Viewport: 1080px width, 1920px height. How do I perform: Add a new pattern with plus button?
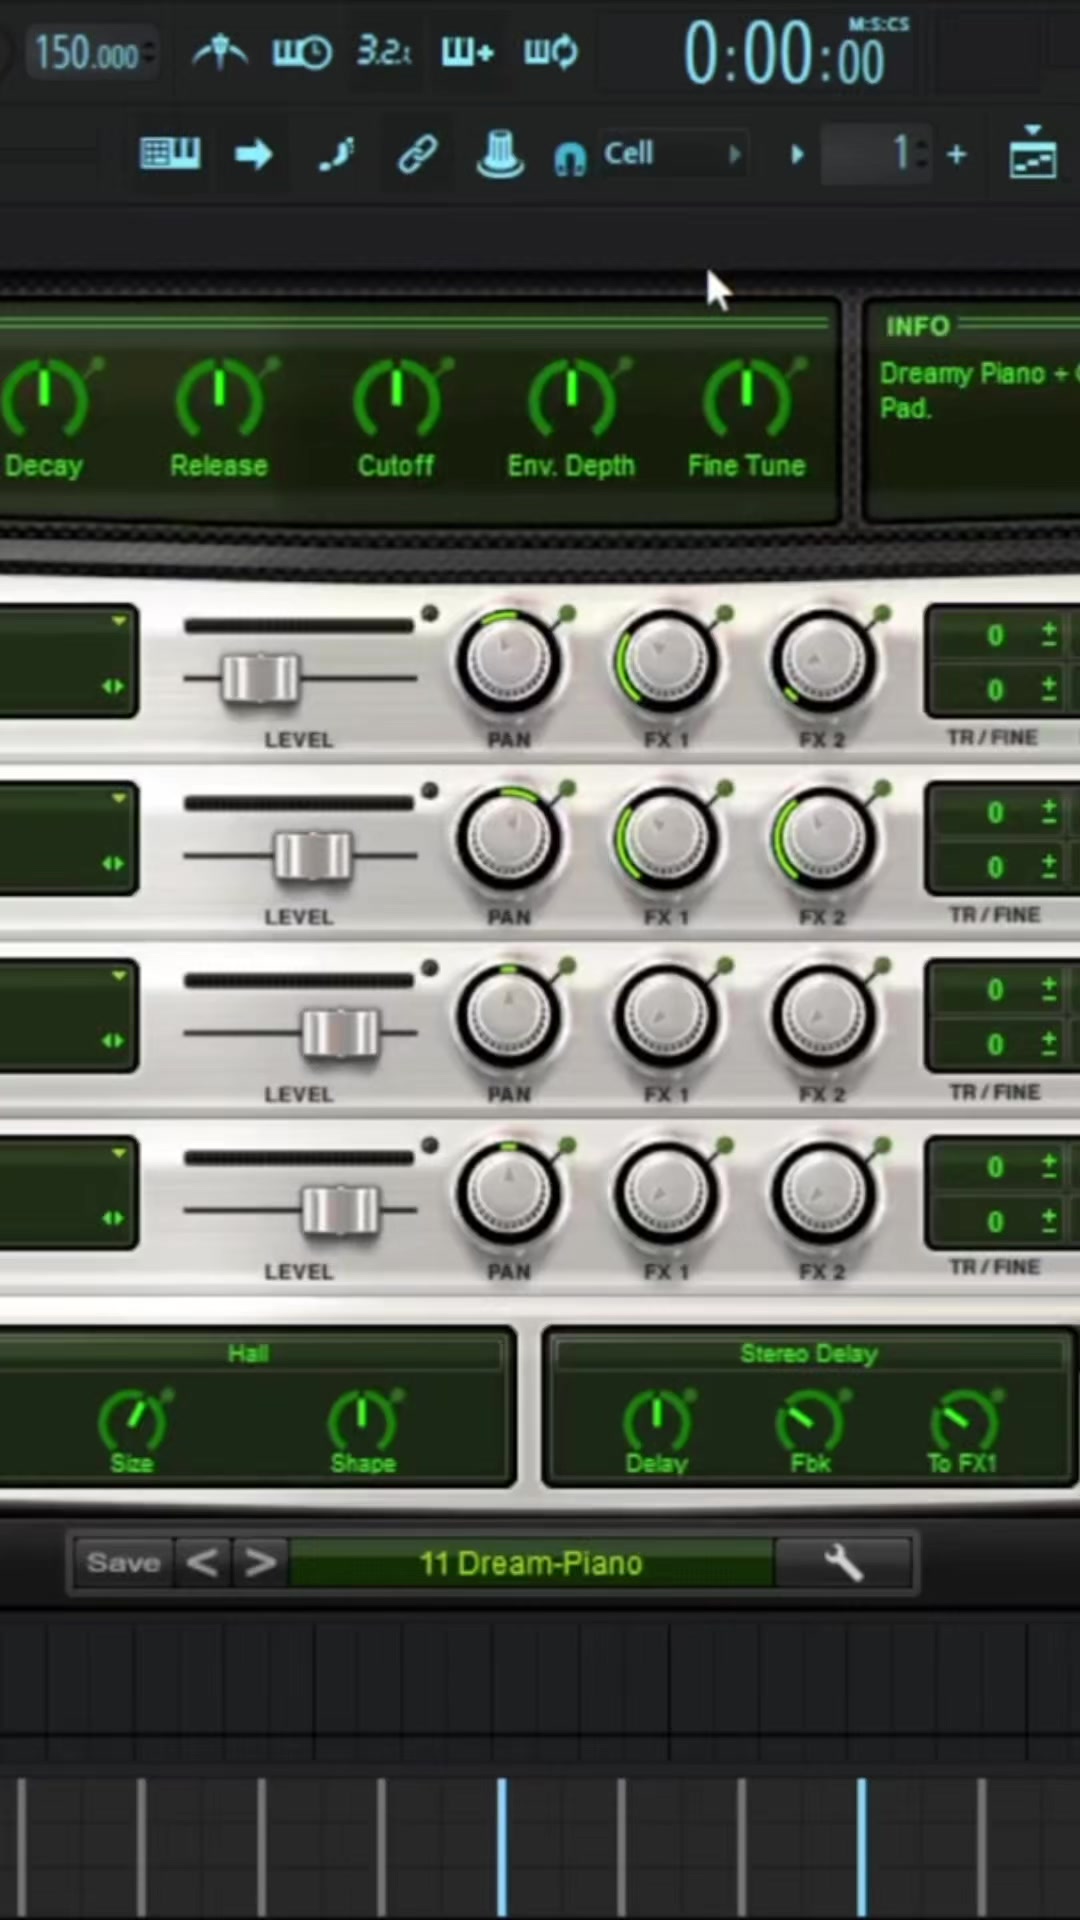pos(957,154)
